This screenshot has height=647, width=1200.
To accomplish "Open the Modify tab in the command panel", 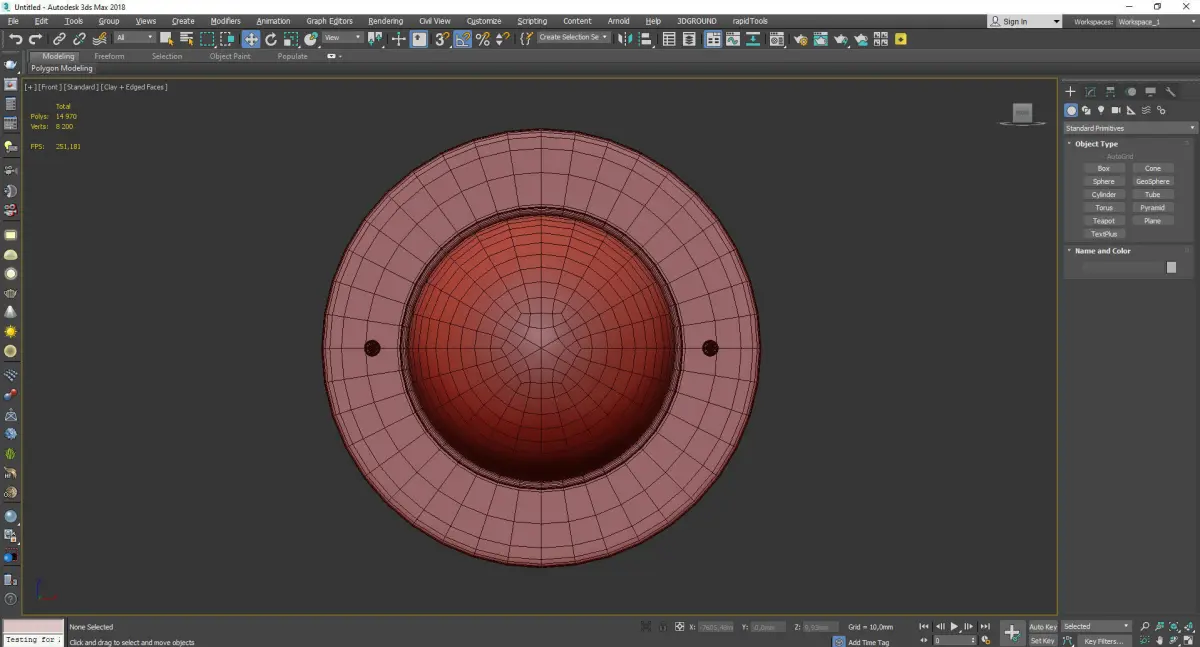I will 1091,92.
